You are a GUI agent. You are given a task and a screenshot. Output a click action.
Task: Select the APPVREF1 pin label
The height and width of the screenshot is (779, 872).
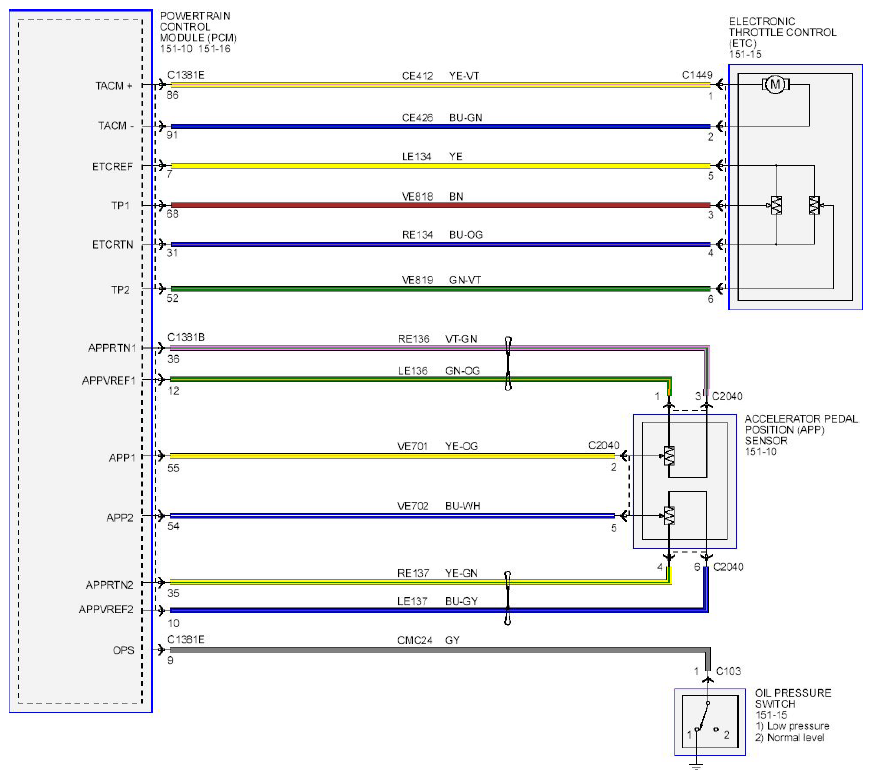108,380
